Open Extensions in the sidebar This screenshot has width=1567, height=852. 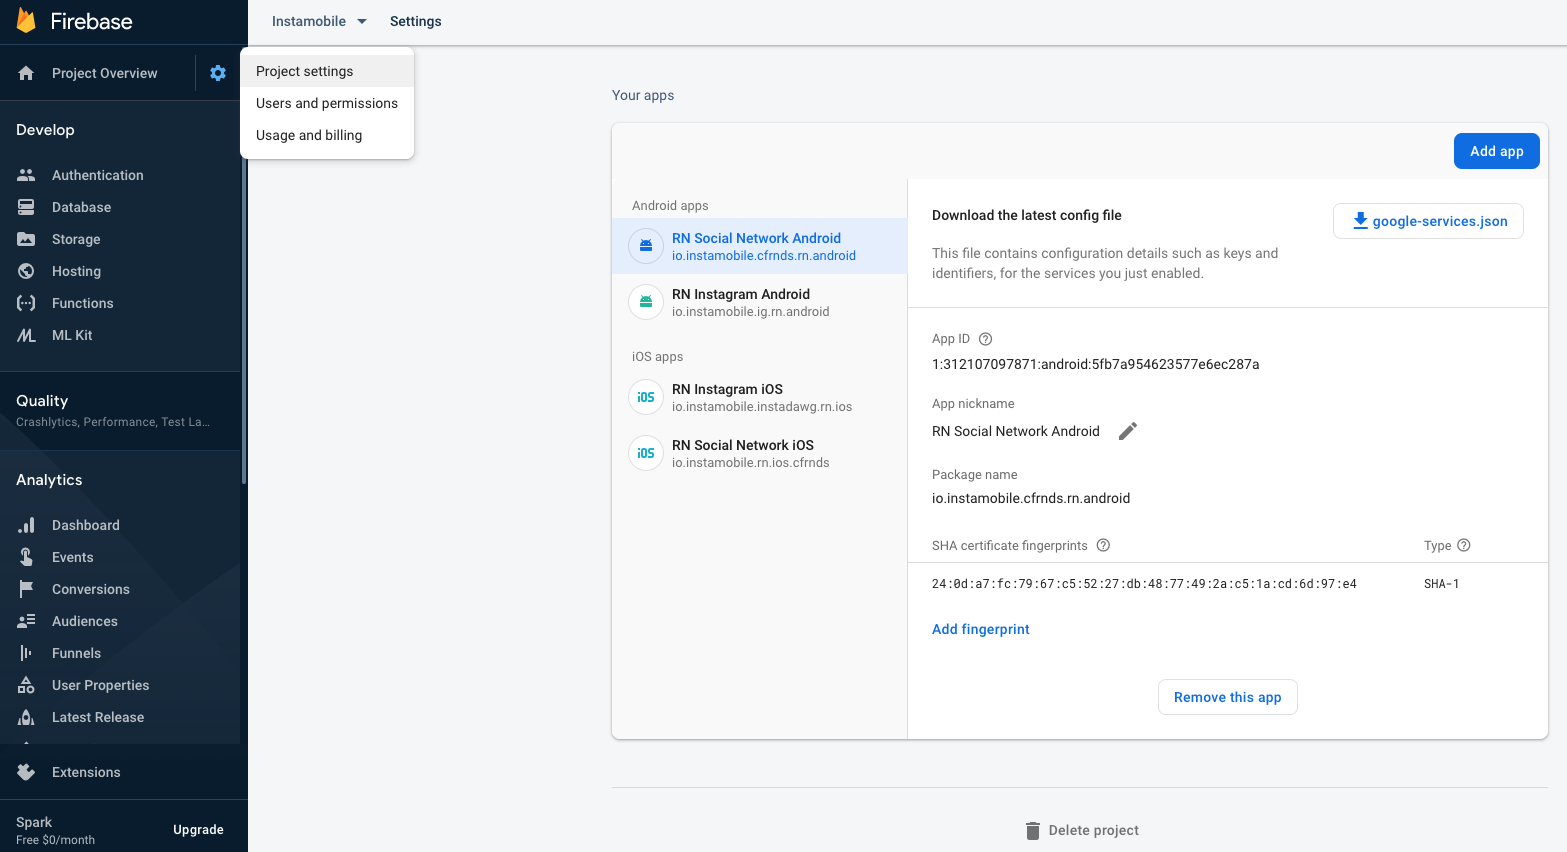(86, 772)
